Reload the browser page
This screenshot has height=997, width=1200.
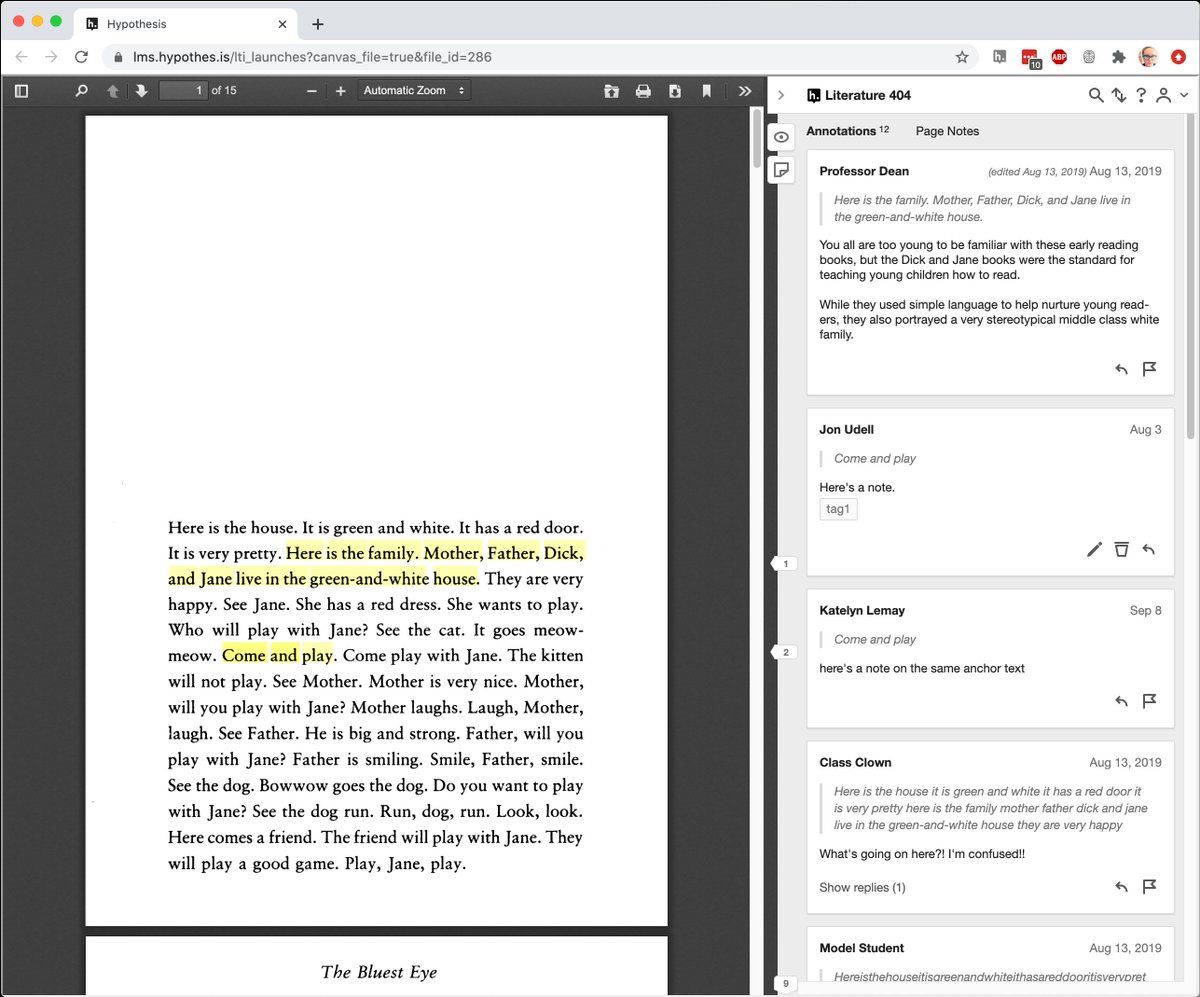click(x=82, y=57)
